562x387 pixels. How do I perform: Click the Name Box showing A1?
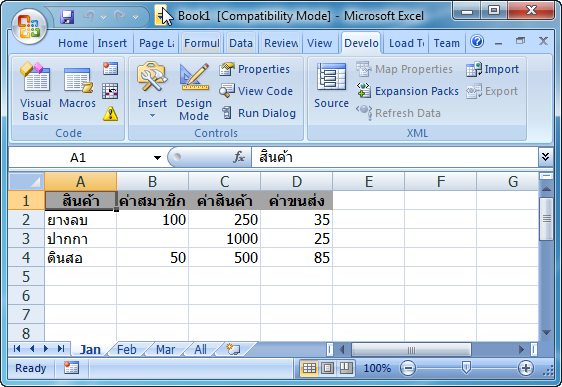(x=78, y=157)
